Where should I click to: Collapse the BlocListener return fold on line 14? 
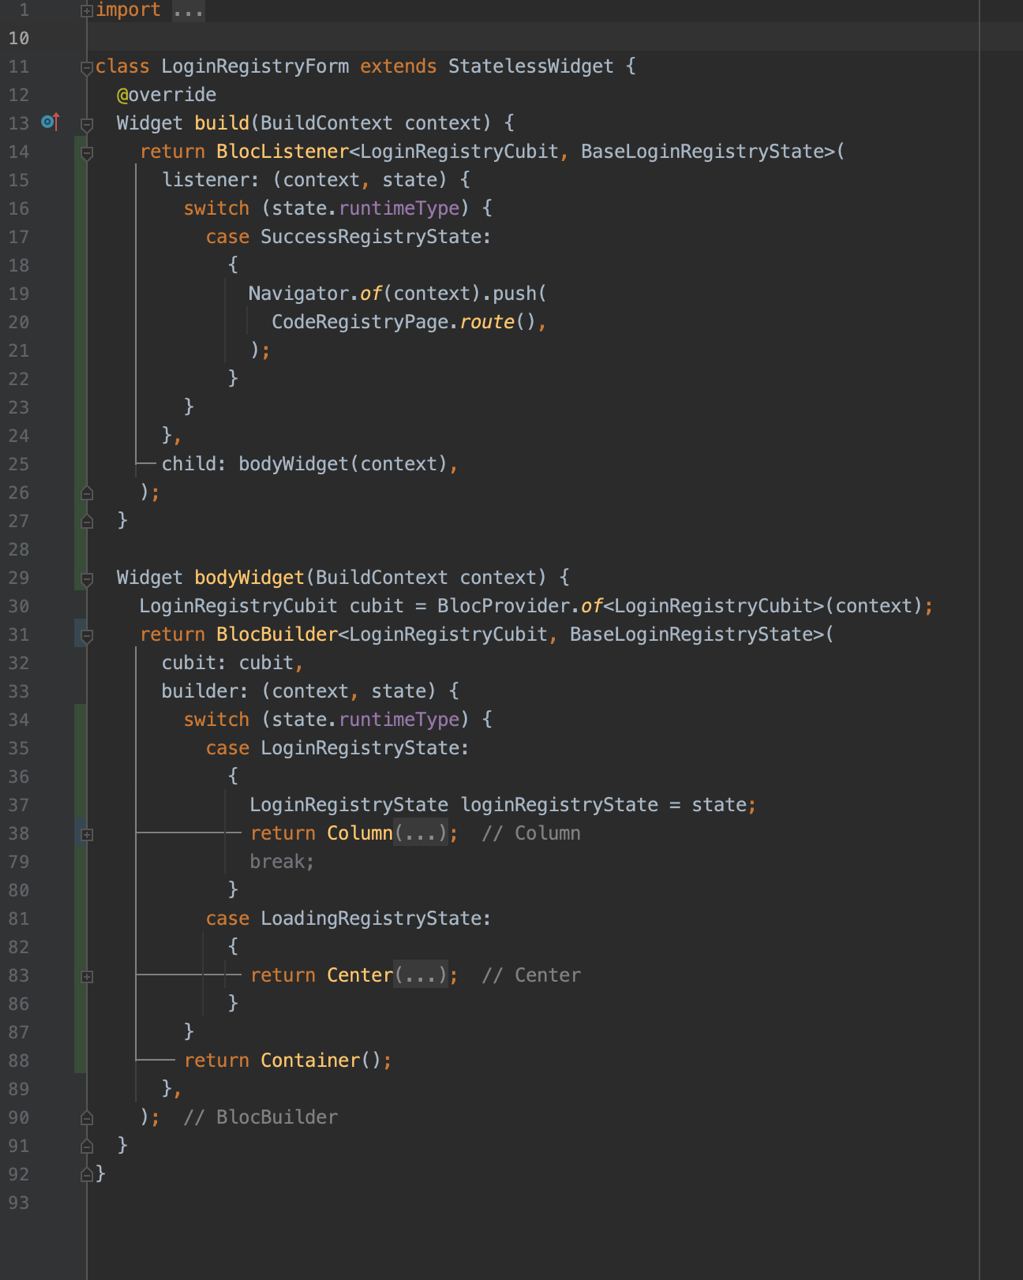click(x=87, y=152)
